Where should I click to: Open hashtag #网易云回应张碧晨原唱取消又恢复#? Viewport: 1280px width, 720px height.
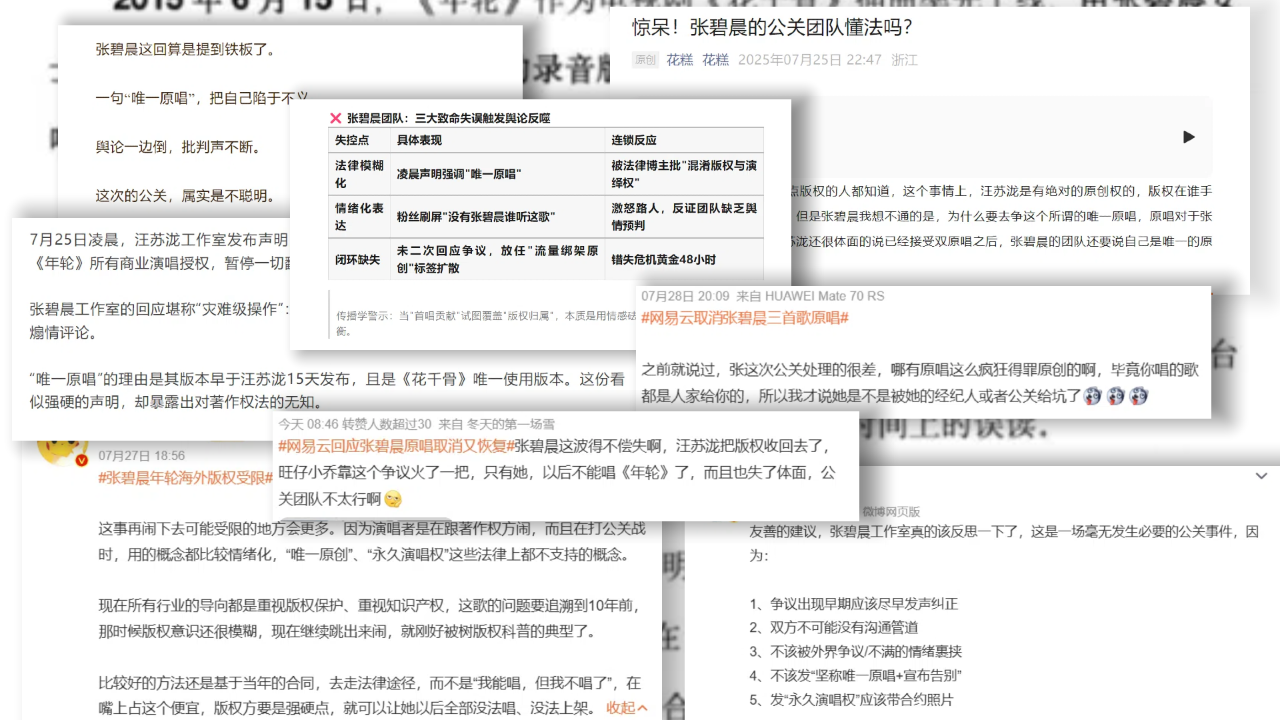[x=396, y=446]
